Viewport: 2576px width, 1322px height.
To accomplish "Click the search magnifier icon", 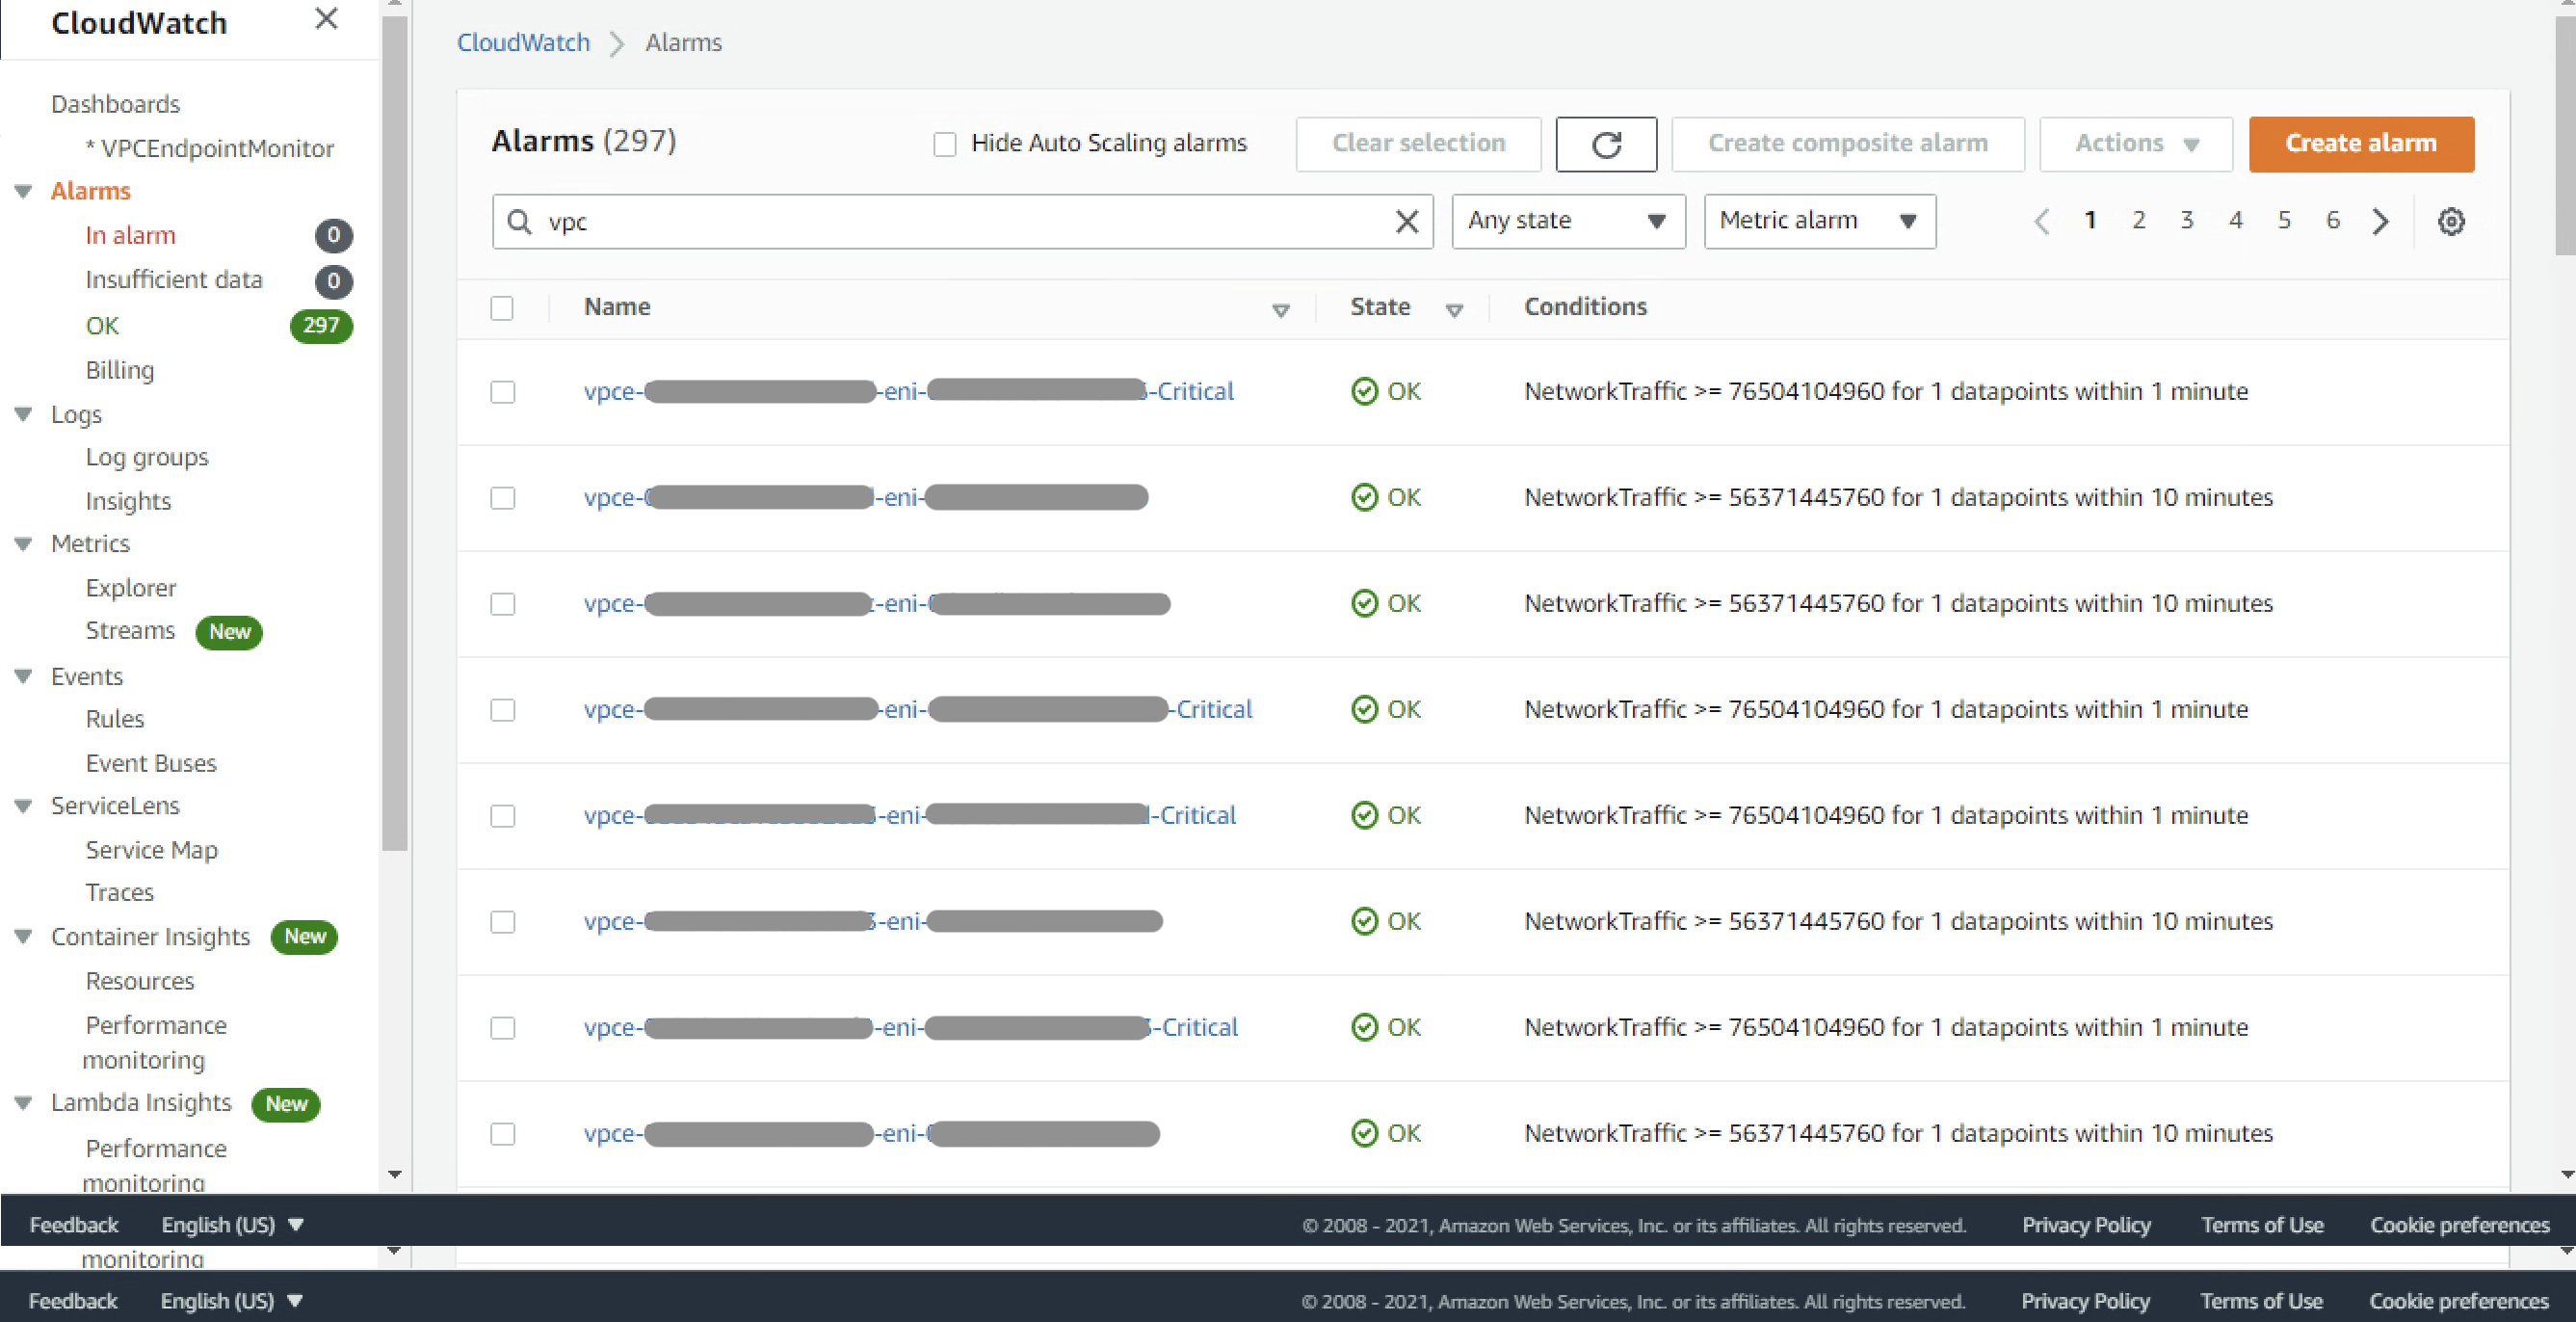I will point(520,221).
